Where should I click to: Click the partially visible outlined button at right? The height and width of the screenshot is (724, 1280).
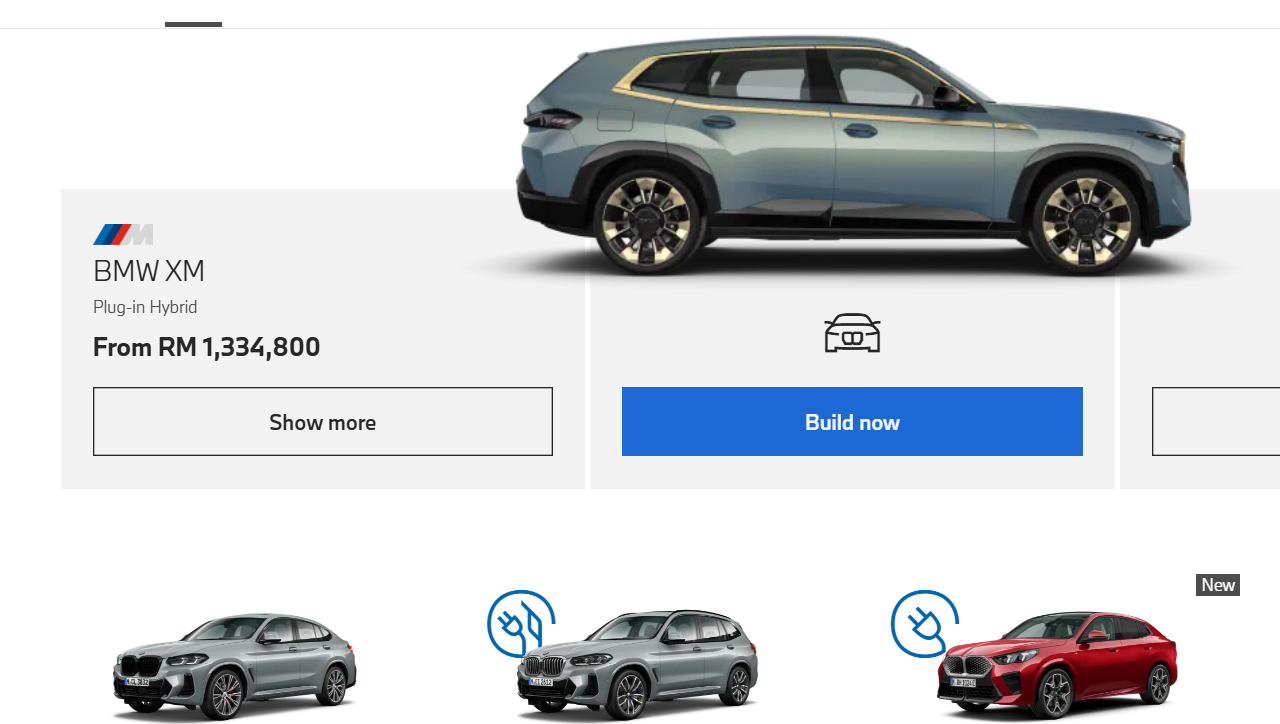coord(1216,422)
